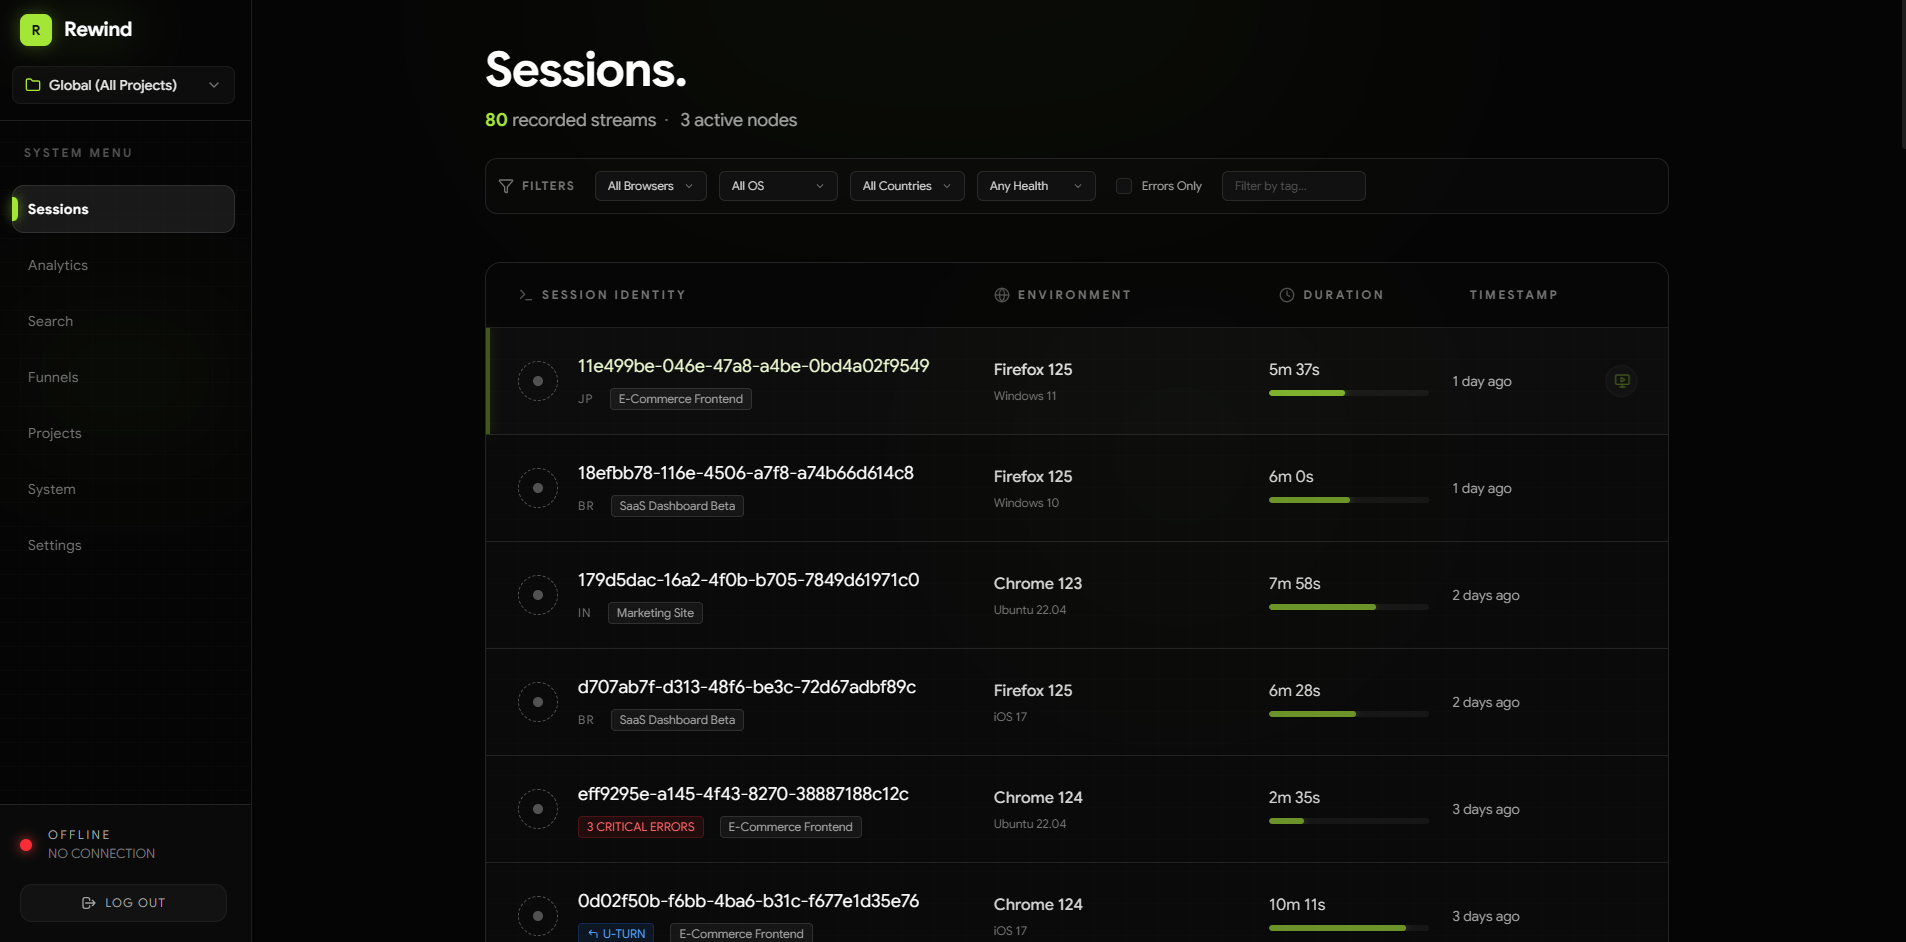Click the red offline status indicator
Image resolution: width=1906 pixels, height=942 pixels.
26,845
